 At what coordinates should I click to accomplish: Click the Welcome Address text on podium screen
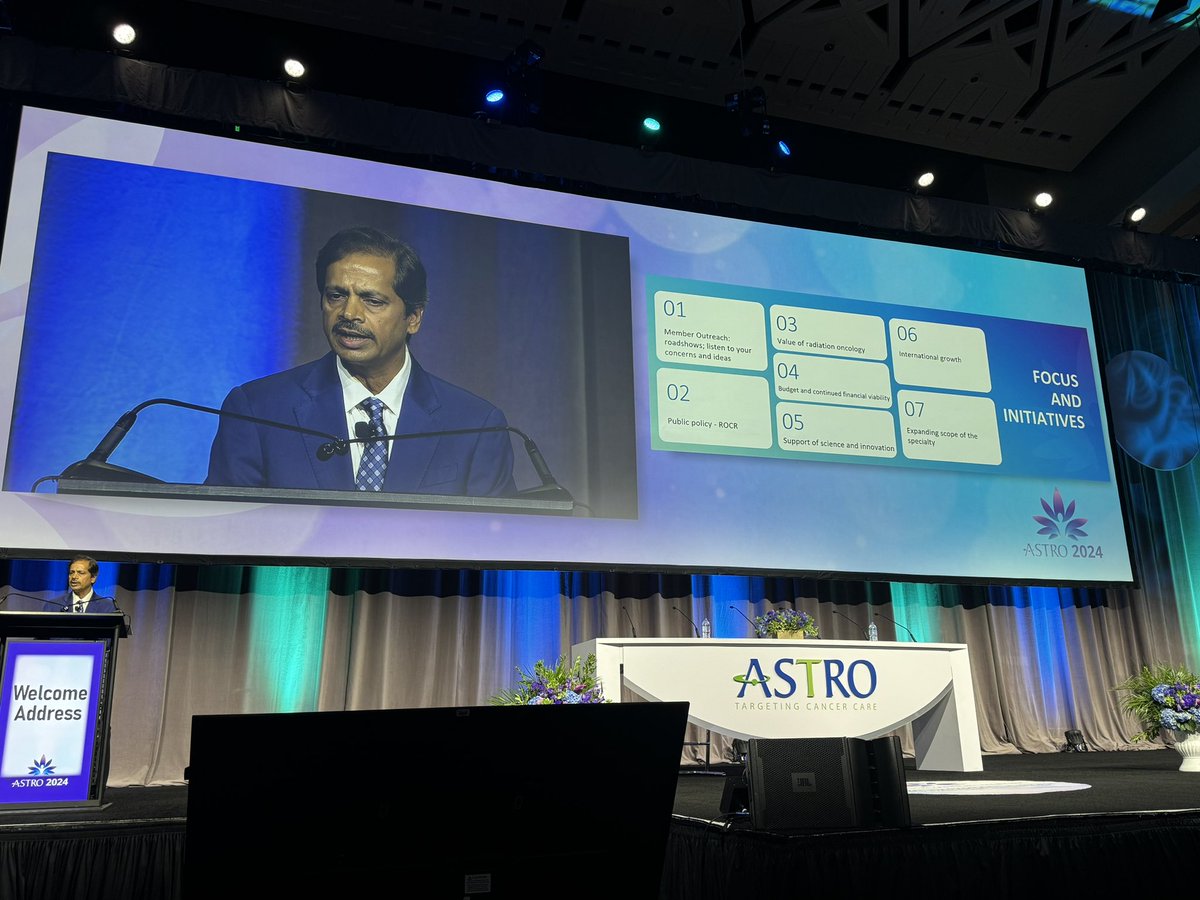point(48,703)
